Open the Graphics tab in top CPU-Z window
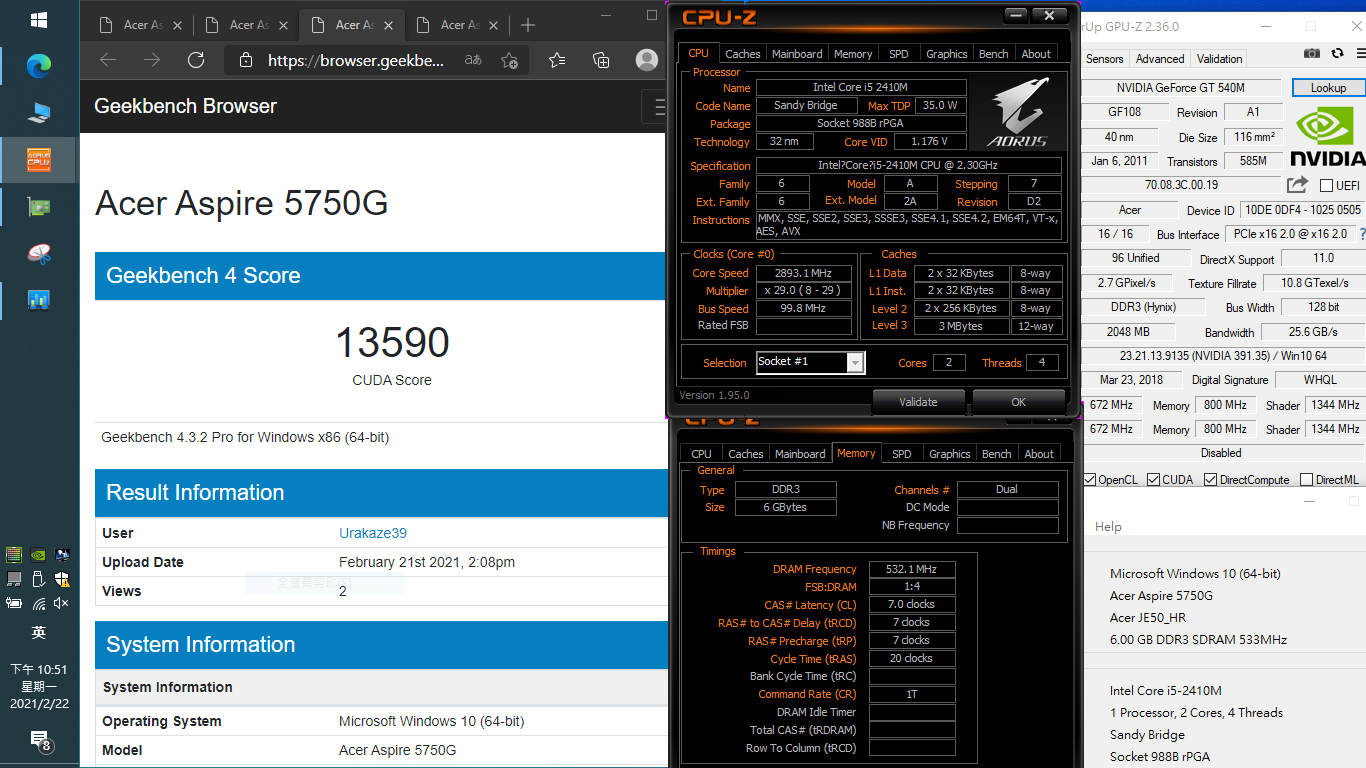 pos(946,54)
